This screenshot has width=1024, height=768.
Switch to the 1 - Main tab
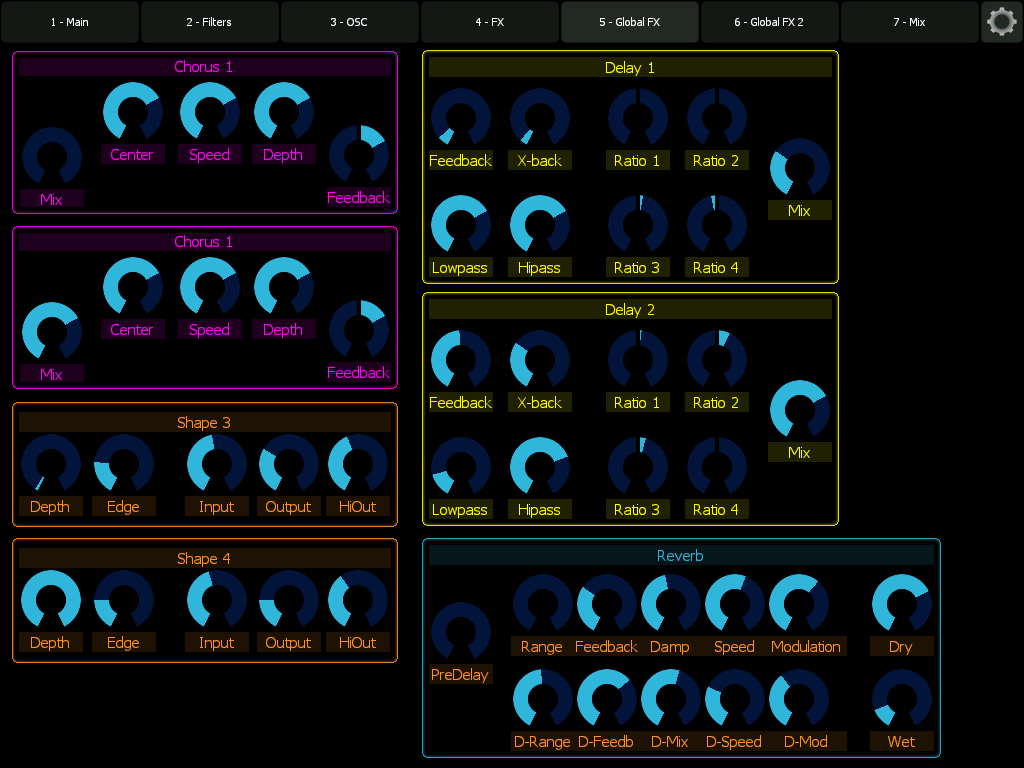click(70, 22)
